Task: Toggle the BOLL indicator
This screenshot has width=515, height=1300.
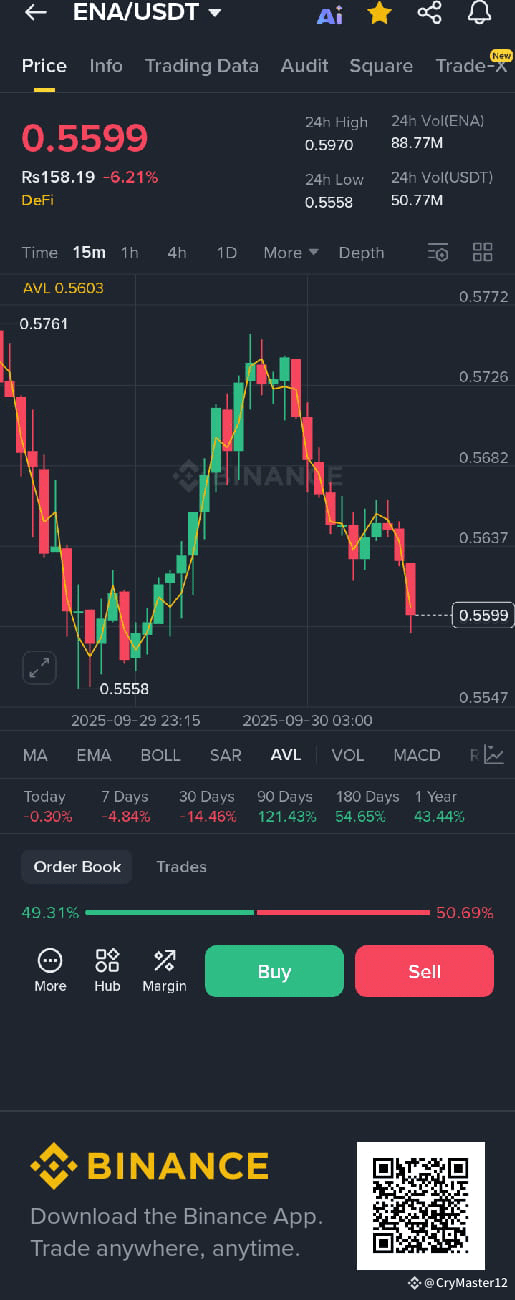Action: point(160,755)
